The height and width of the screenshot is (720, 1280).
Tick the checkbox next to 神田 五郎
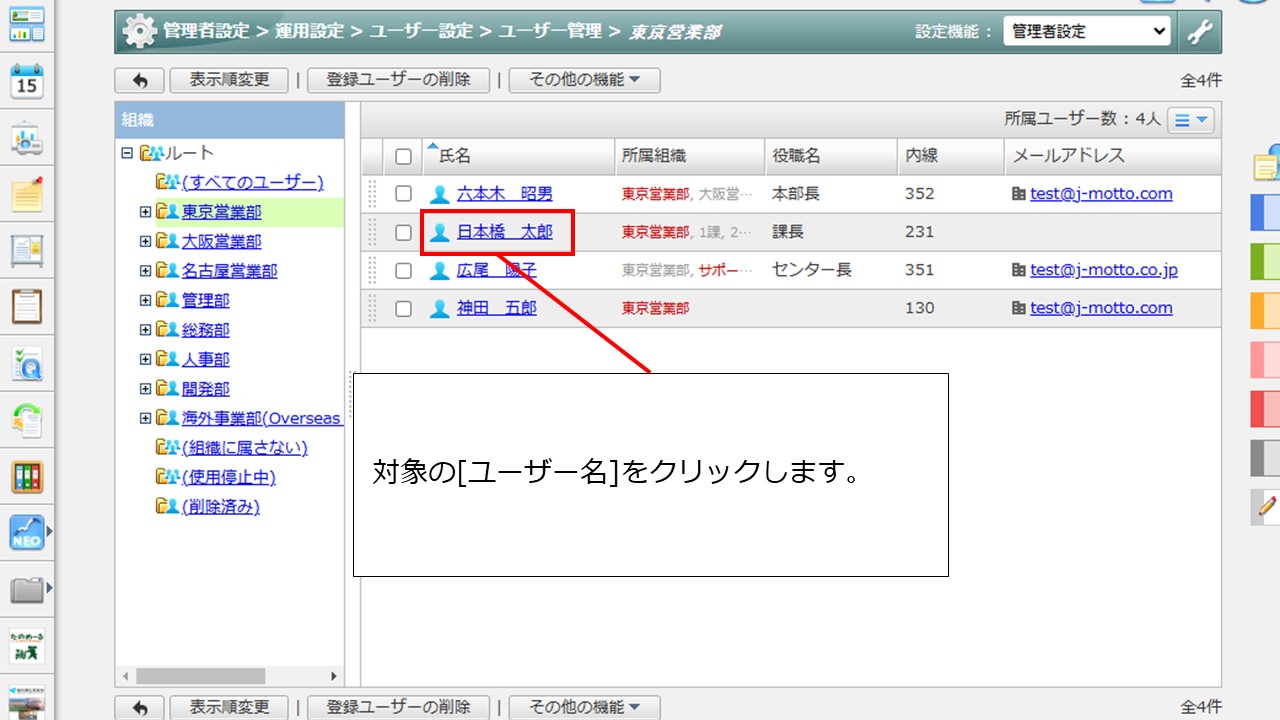[x=403, y=309]
